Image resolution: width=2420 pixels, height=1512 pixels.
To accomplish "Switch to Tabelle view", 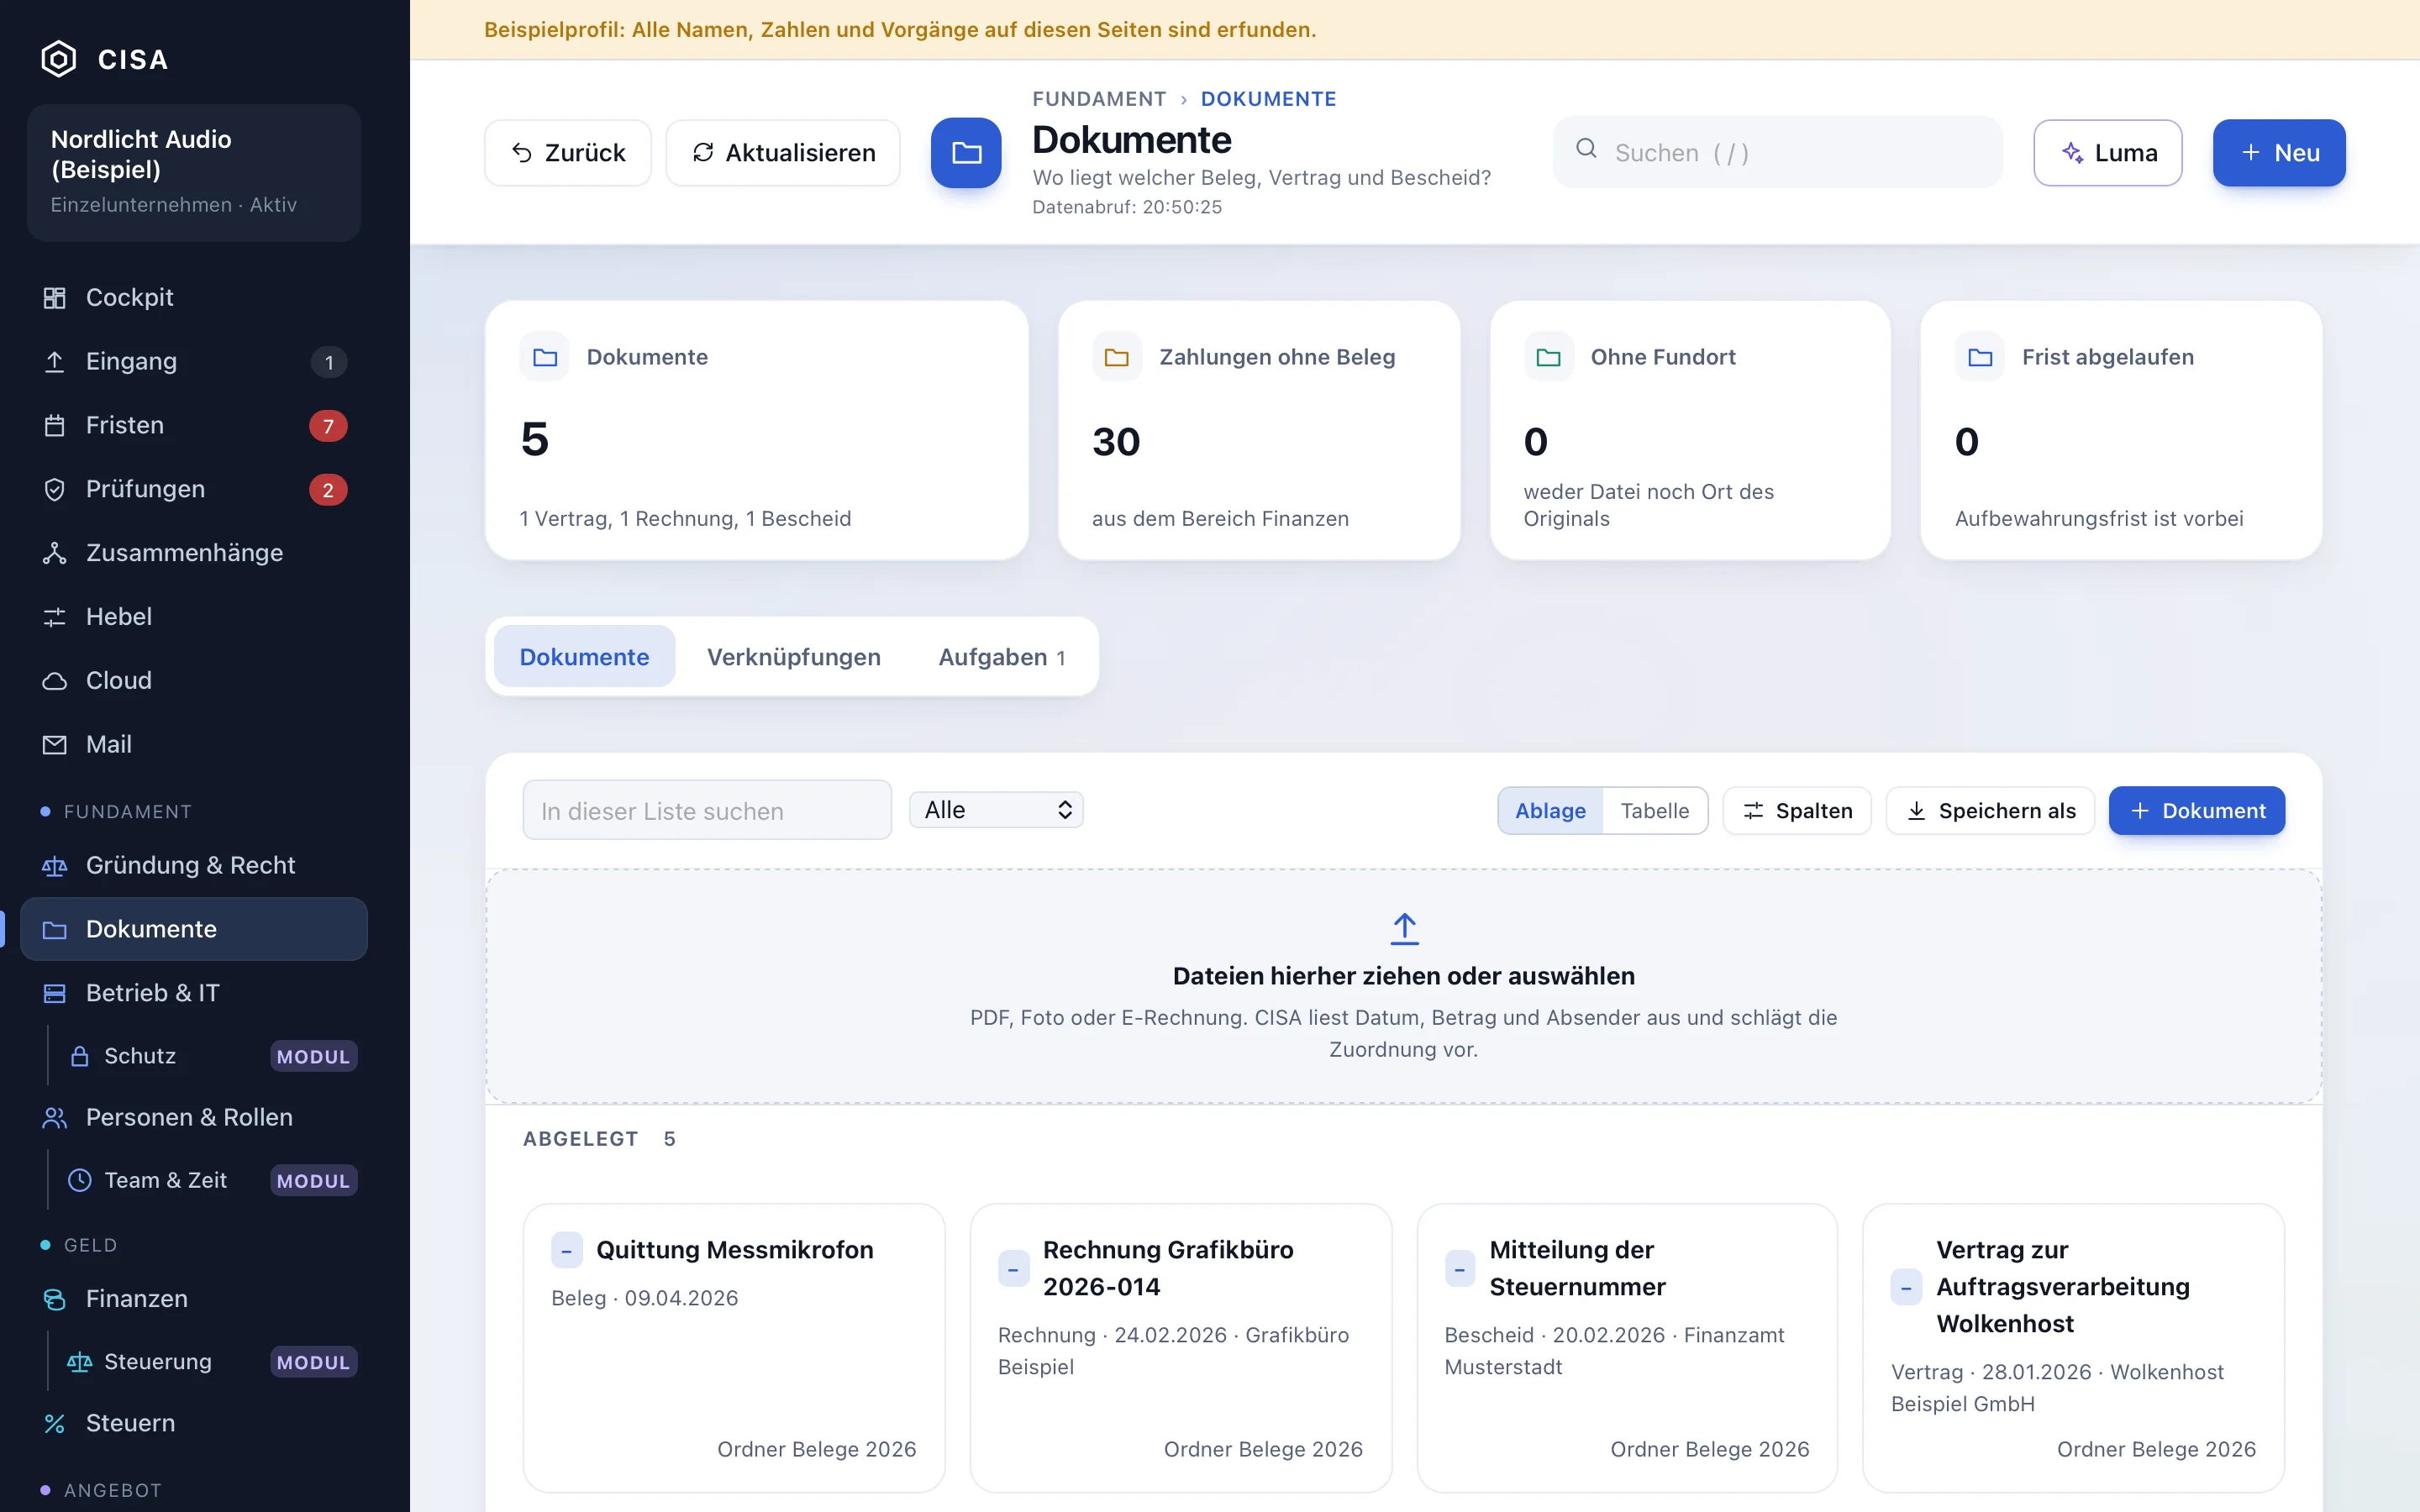I will (1655, 811).
